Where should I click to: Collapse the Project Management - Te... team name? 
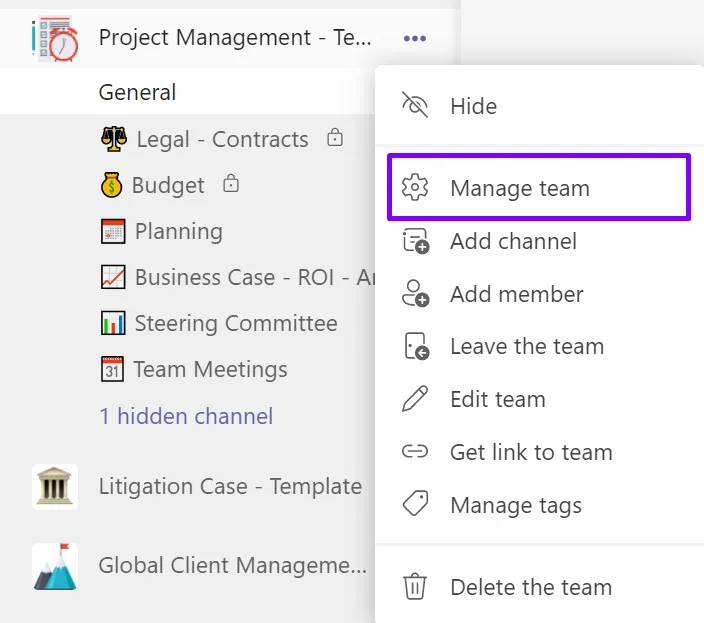(235, 37)
